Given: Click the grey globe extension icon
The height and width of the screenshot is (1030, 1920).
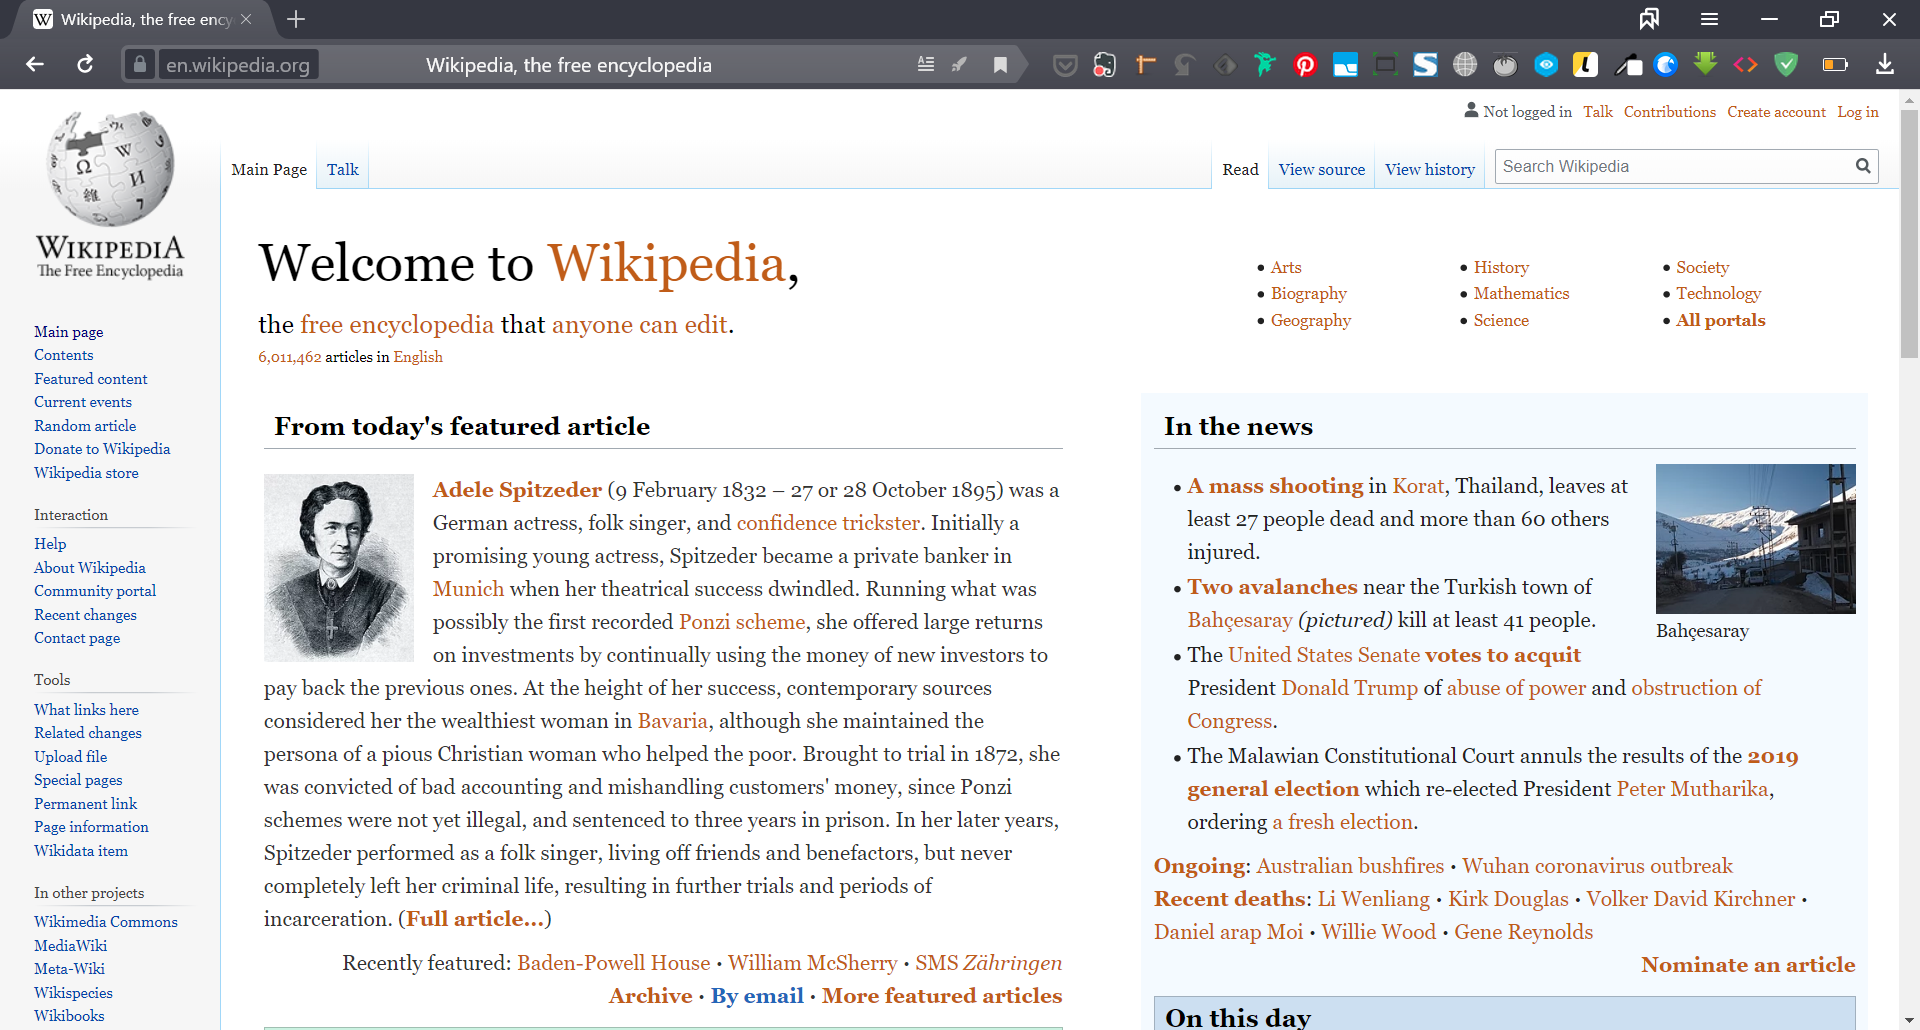Looking at the screenshot, I should pyautogui.click(x=1465, y=65).
